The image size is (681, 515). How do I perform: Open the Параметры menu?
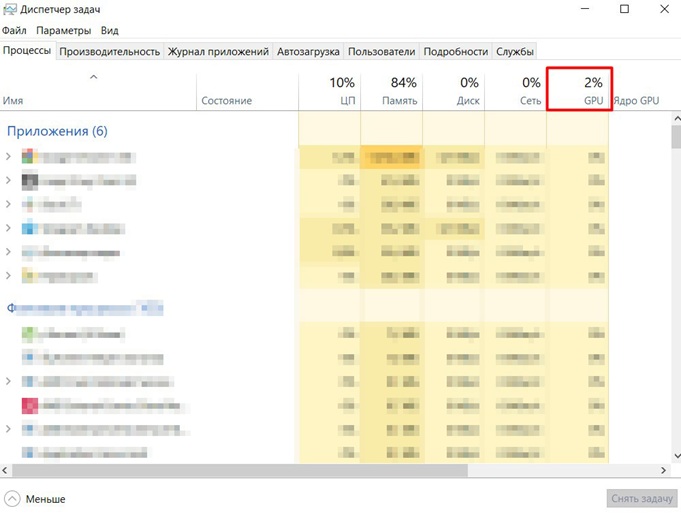(63, 30)
